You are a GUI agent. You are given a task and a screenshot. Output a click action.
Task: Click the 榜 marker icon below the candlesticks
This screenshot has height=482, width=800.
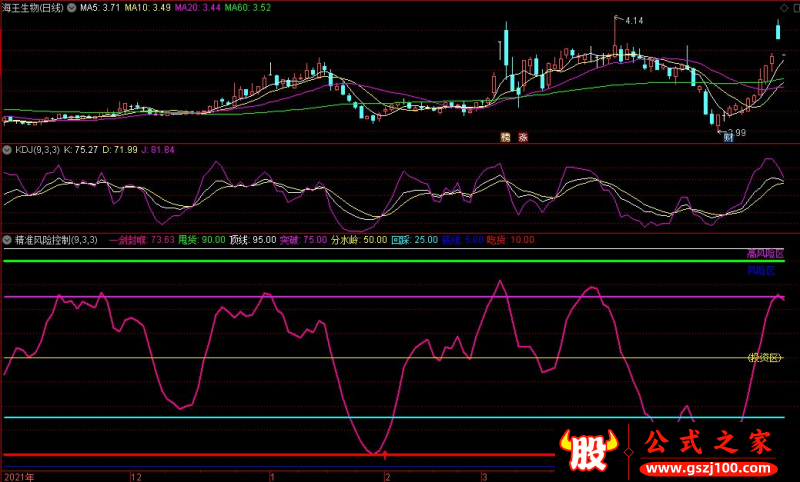click(x=505, y=137)
